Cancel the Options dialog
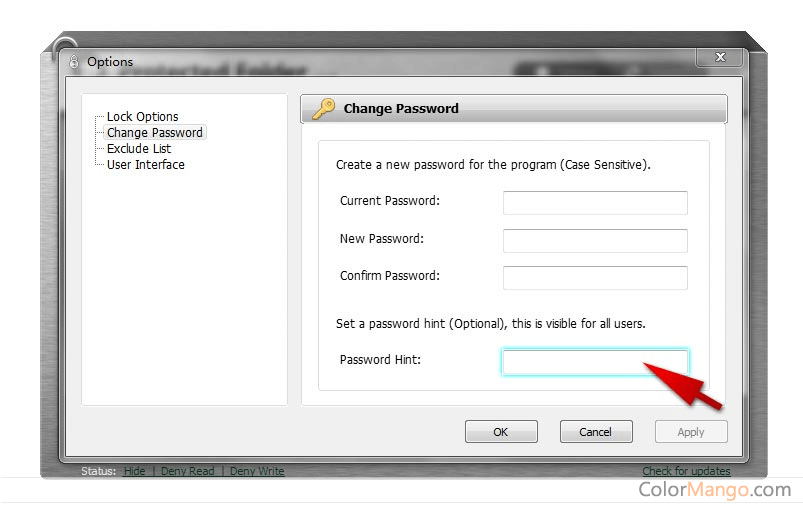The image size is (803, 511). tap(595, 432)
